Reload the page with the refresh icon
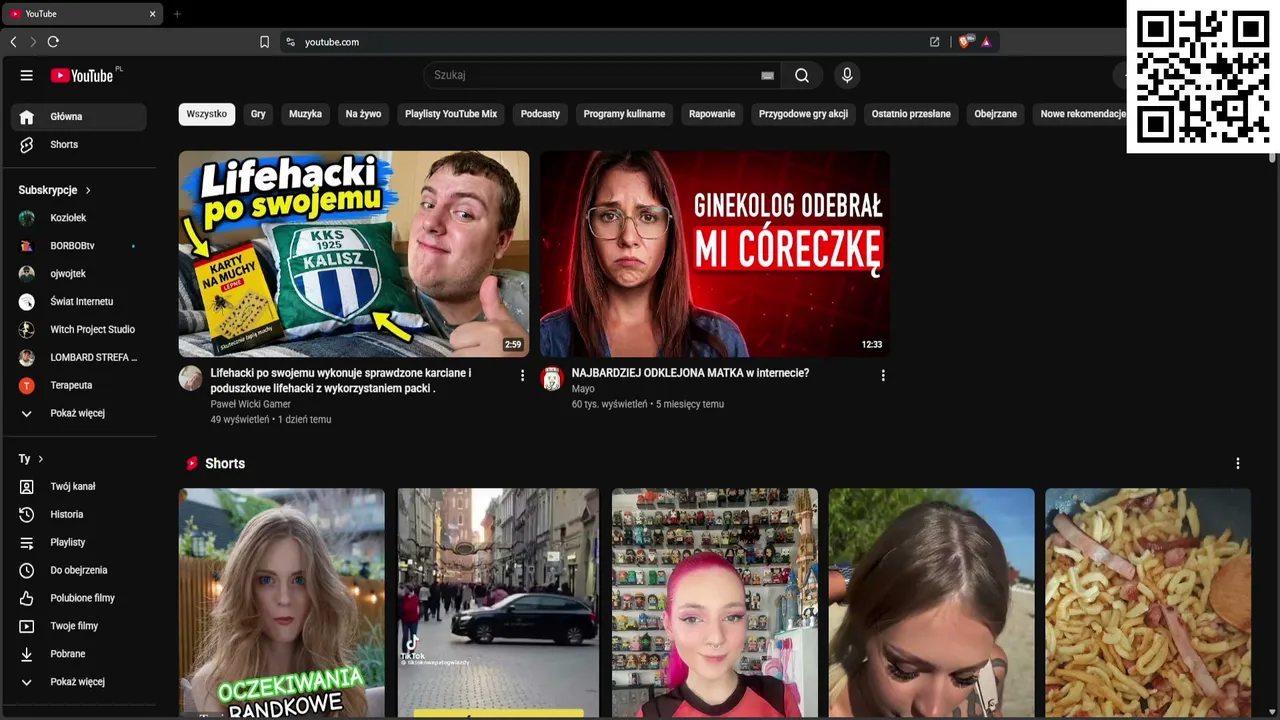 pos(53,42)
